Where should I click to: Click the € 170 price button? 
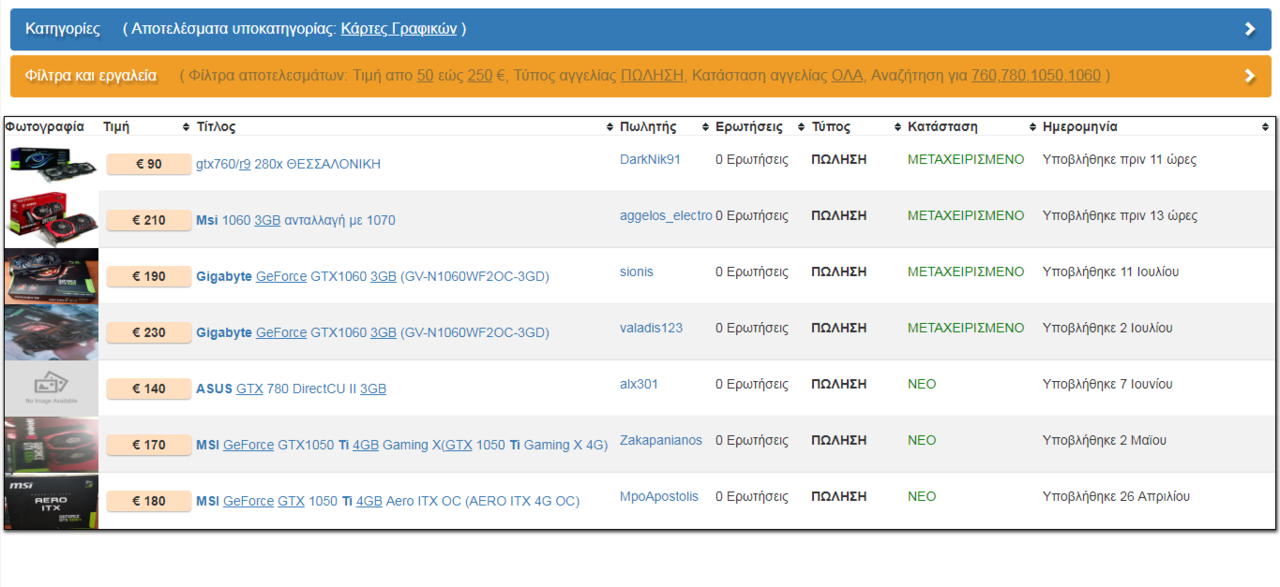point(148,445)
